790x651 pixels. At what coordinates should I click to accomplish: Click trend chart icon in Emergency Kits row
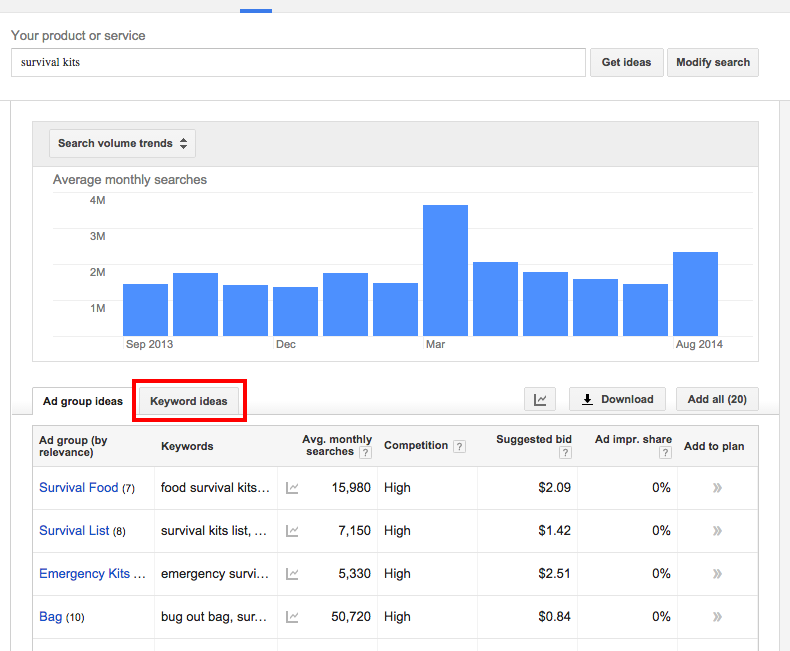(x=292, y=574)
